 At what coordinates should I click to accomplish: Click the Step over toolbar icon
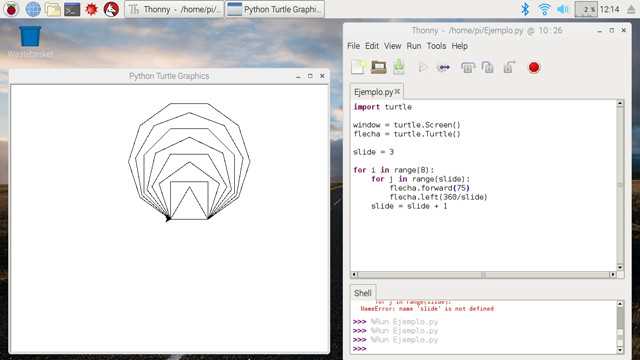coord(467,67)
